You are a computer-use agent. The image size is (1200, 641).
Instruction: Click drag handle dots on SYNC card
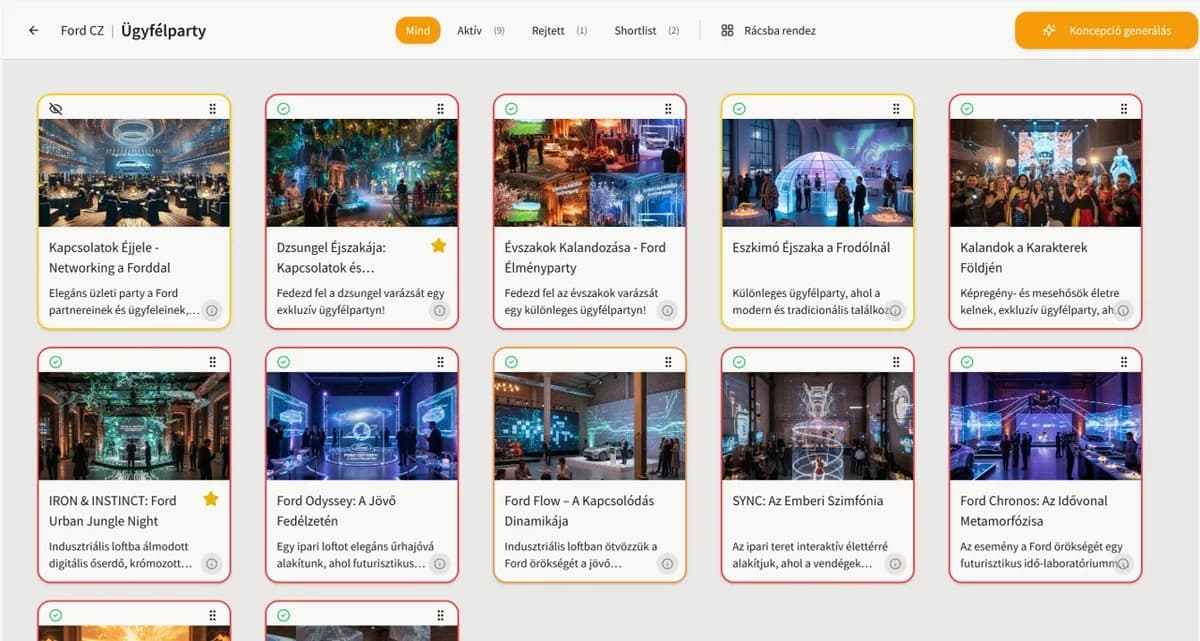[x=897, y=361]
